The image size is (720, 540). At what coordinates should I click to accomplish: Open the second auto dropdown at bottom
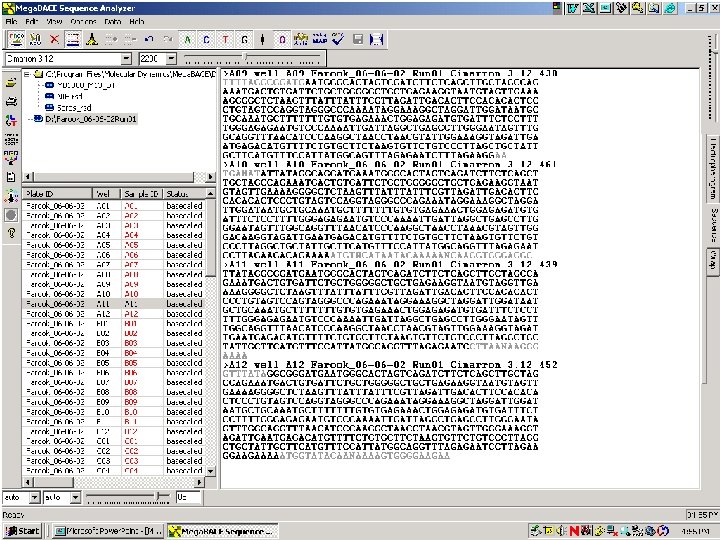pos(75,497)
